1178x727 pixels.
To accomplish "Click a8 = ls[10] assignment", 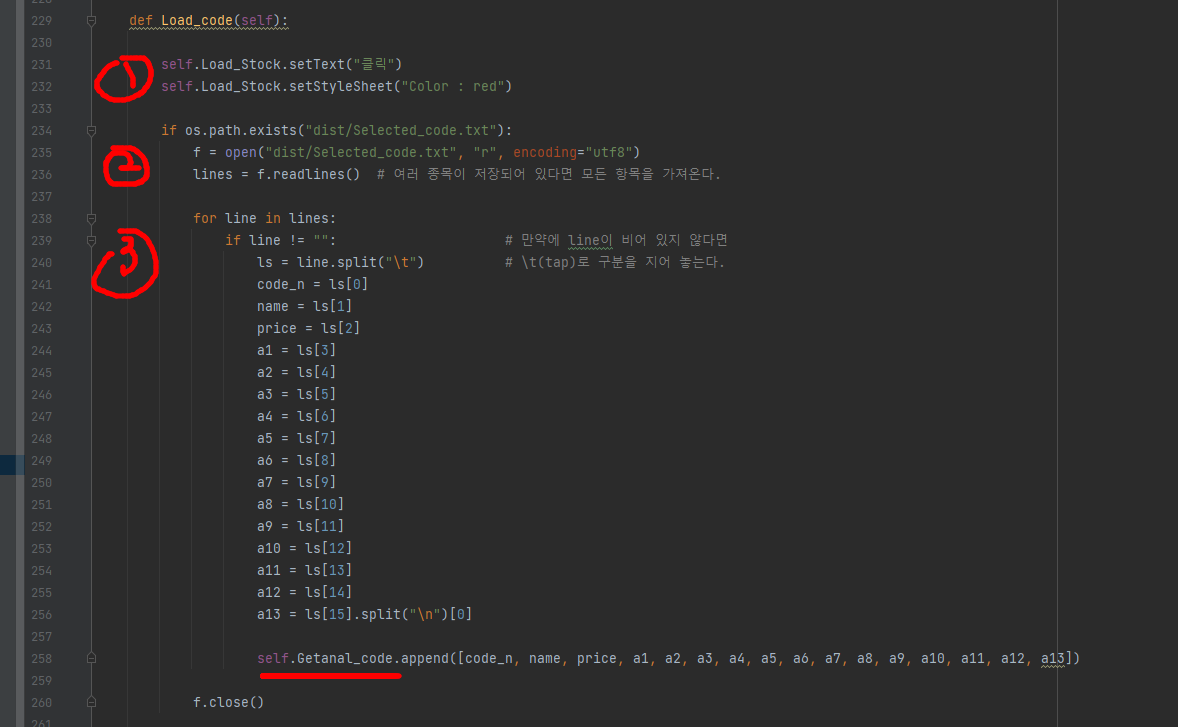I will (x=301, y=505).
